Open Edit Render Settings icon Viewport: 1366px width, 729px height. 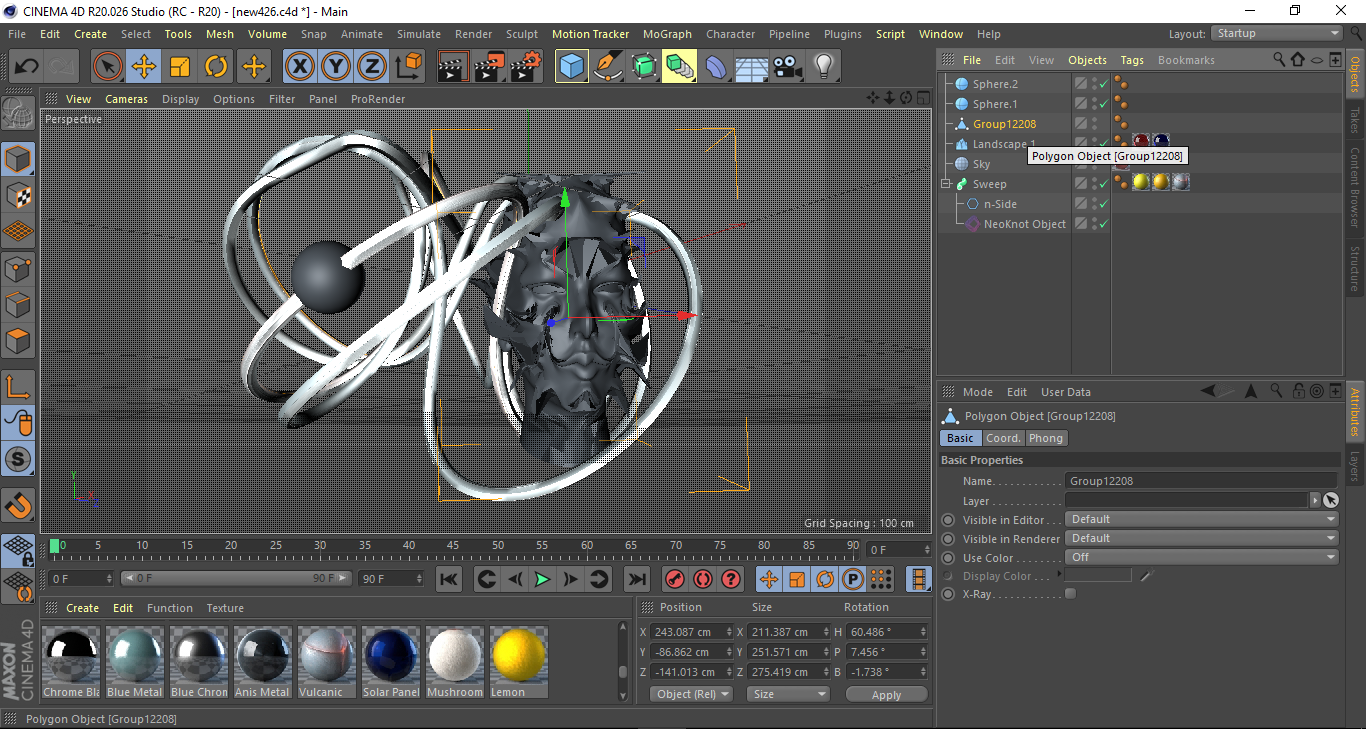click(x=525, y=67)
